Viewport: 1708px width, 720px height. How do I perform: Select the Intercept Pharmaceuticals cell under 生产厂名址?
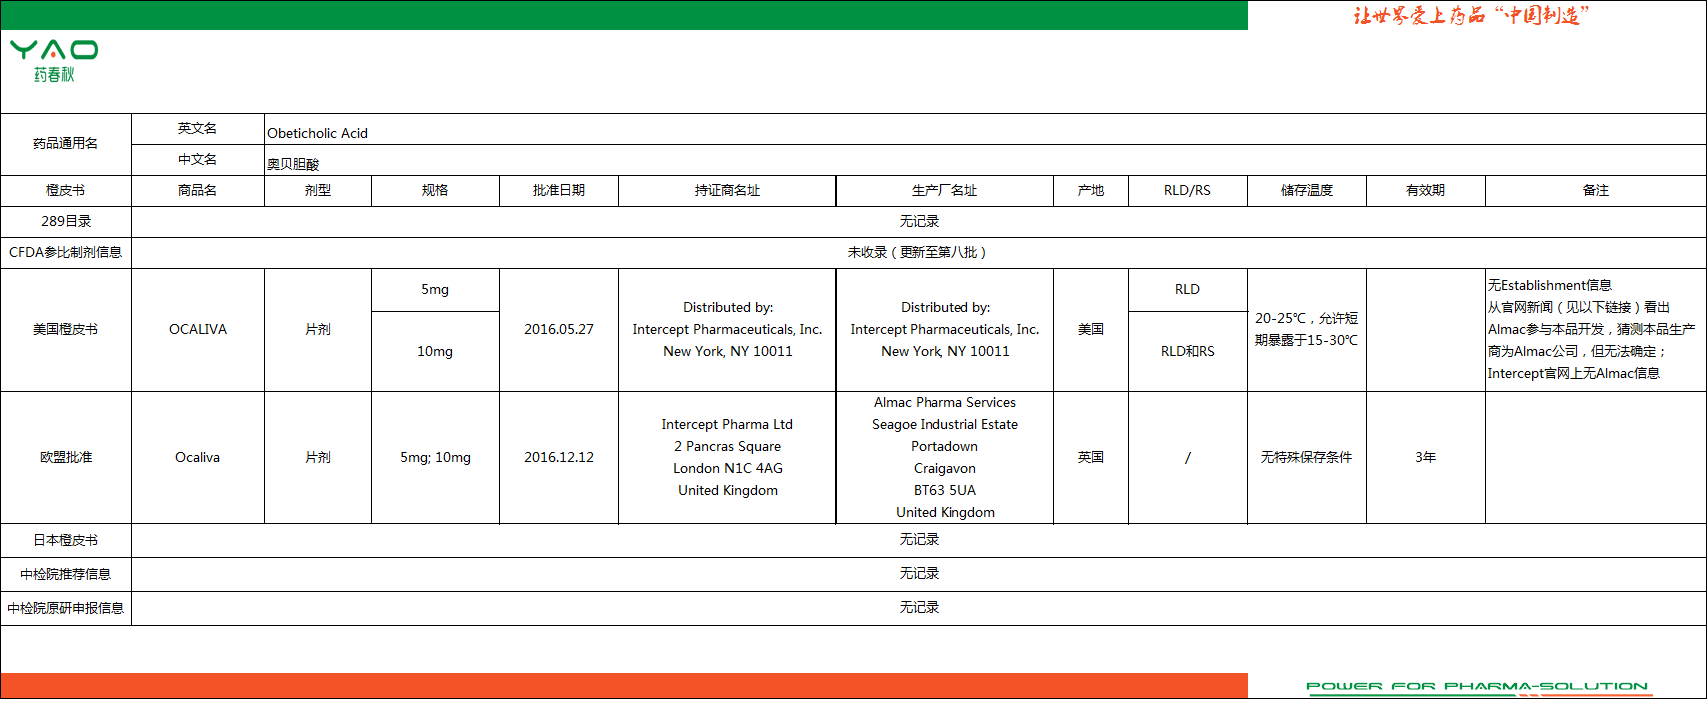pyautogui.click(x=945, y=330)
